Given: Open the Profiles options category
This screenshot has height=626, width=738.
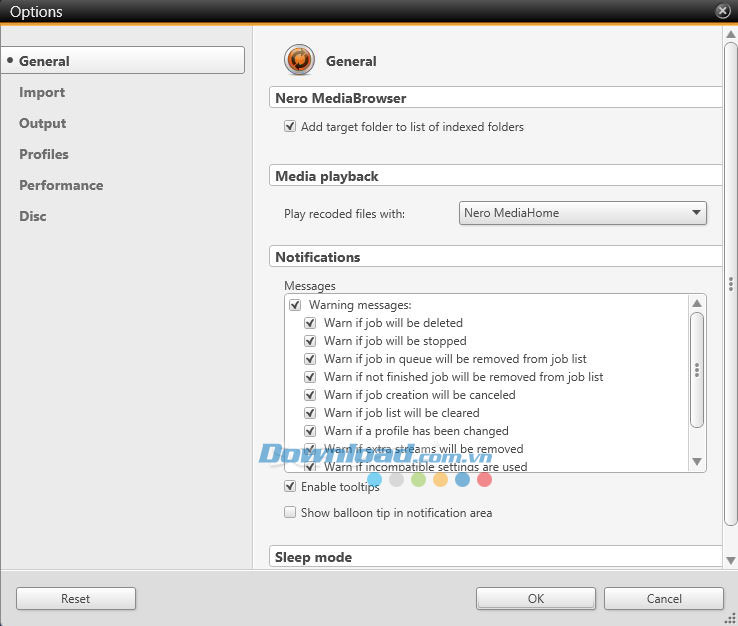Looking at the screenshot, I should click(x=44, y=154).
